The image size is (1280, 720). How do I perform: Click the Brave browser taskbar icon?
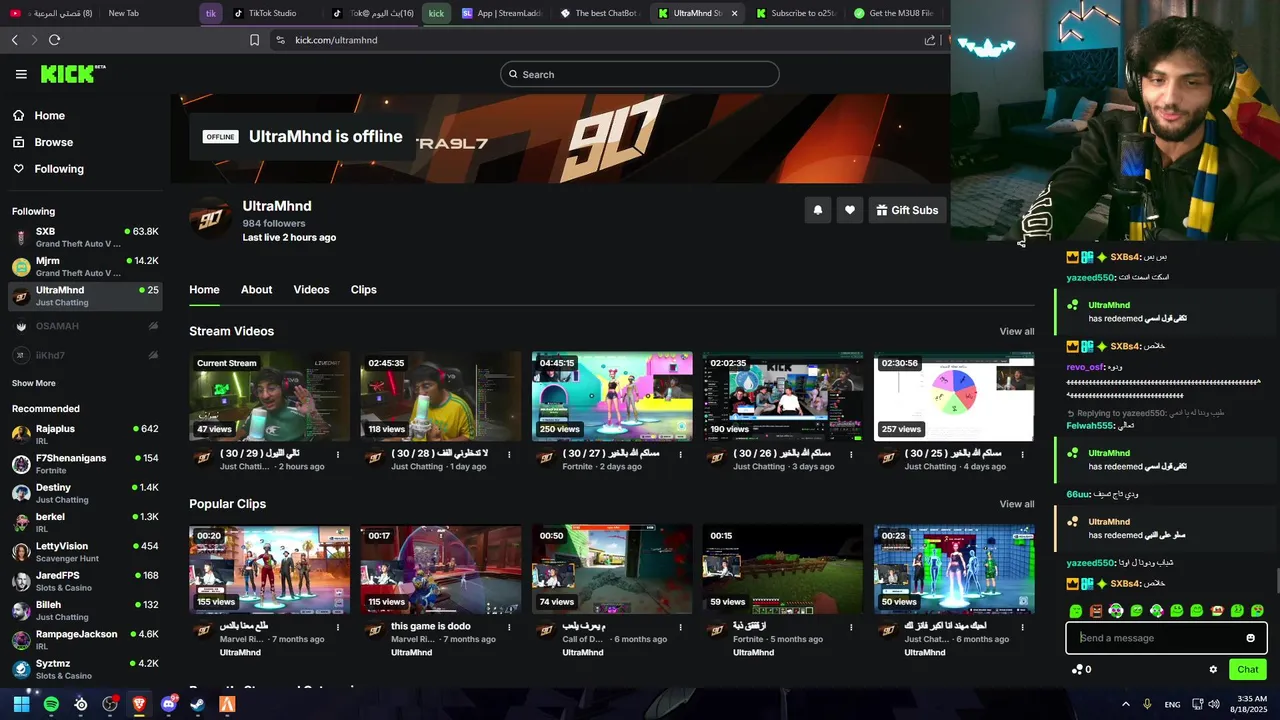point(139,704)
